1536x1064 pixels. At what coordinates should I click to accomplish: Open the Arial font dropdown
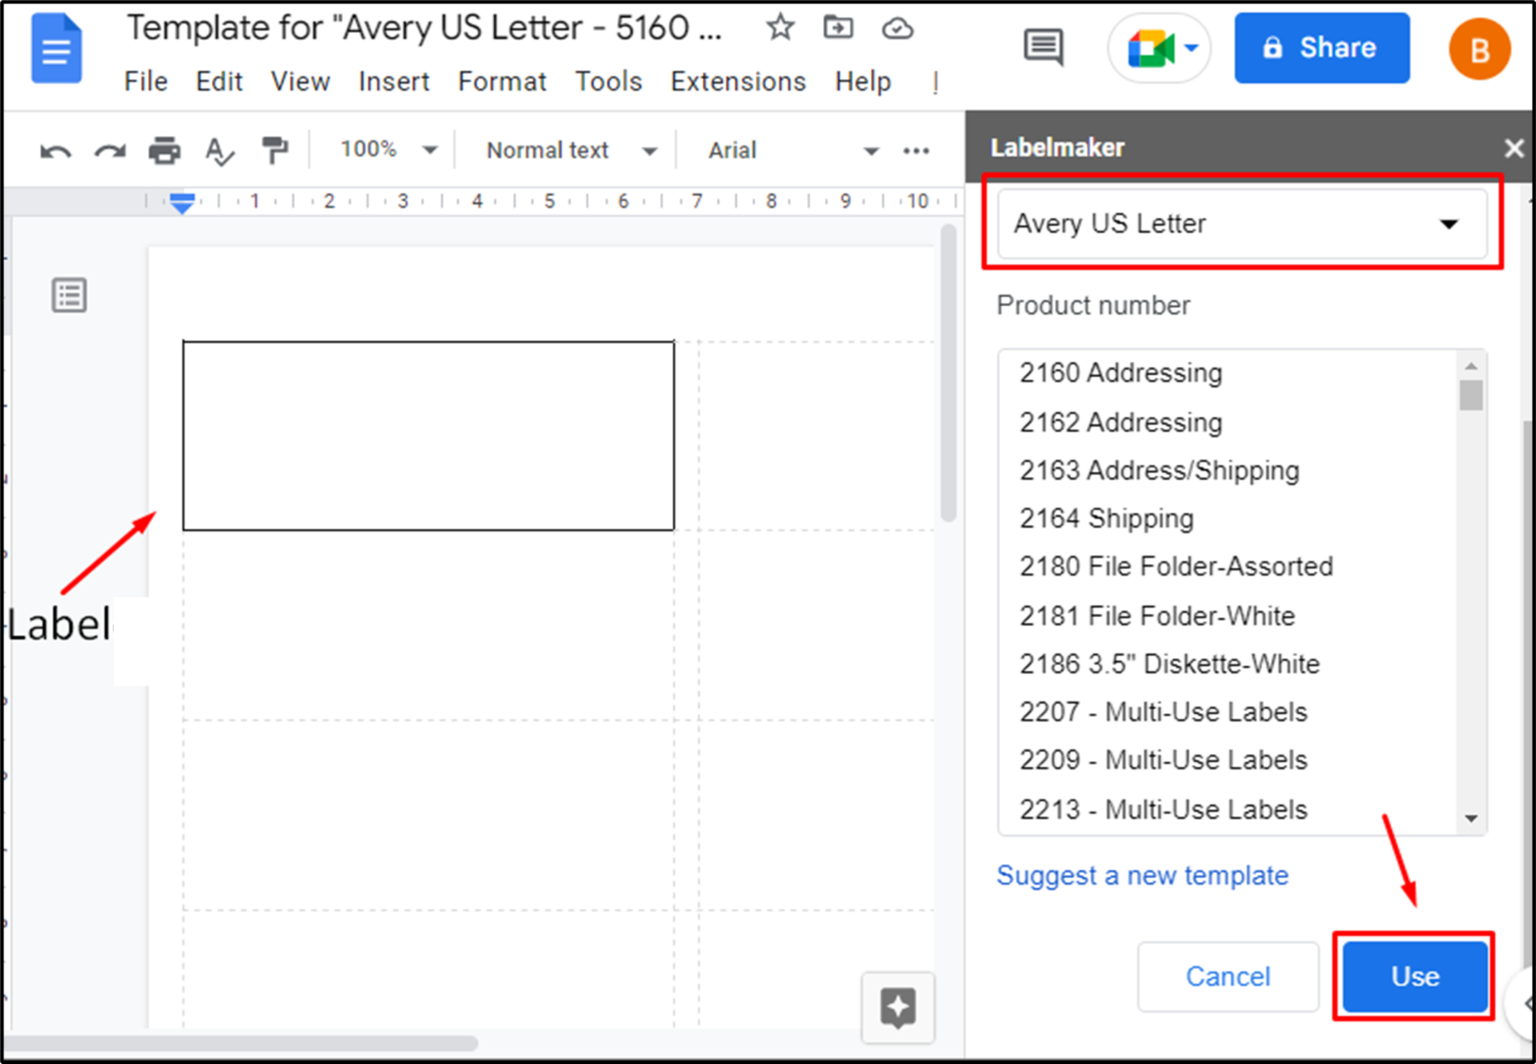pyautogui.click(x=792, y=151)
